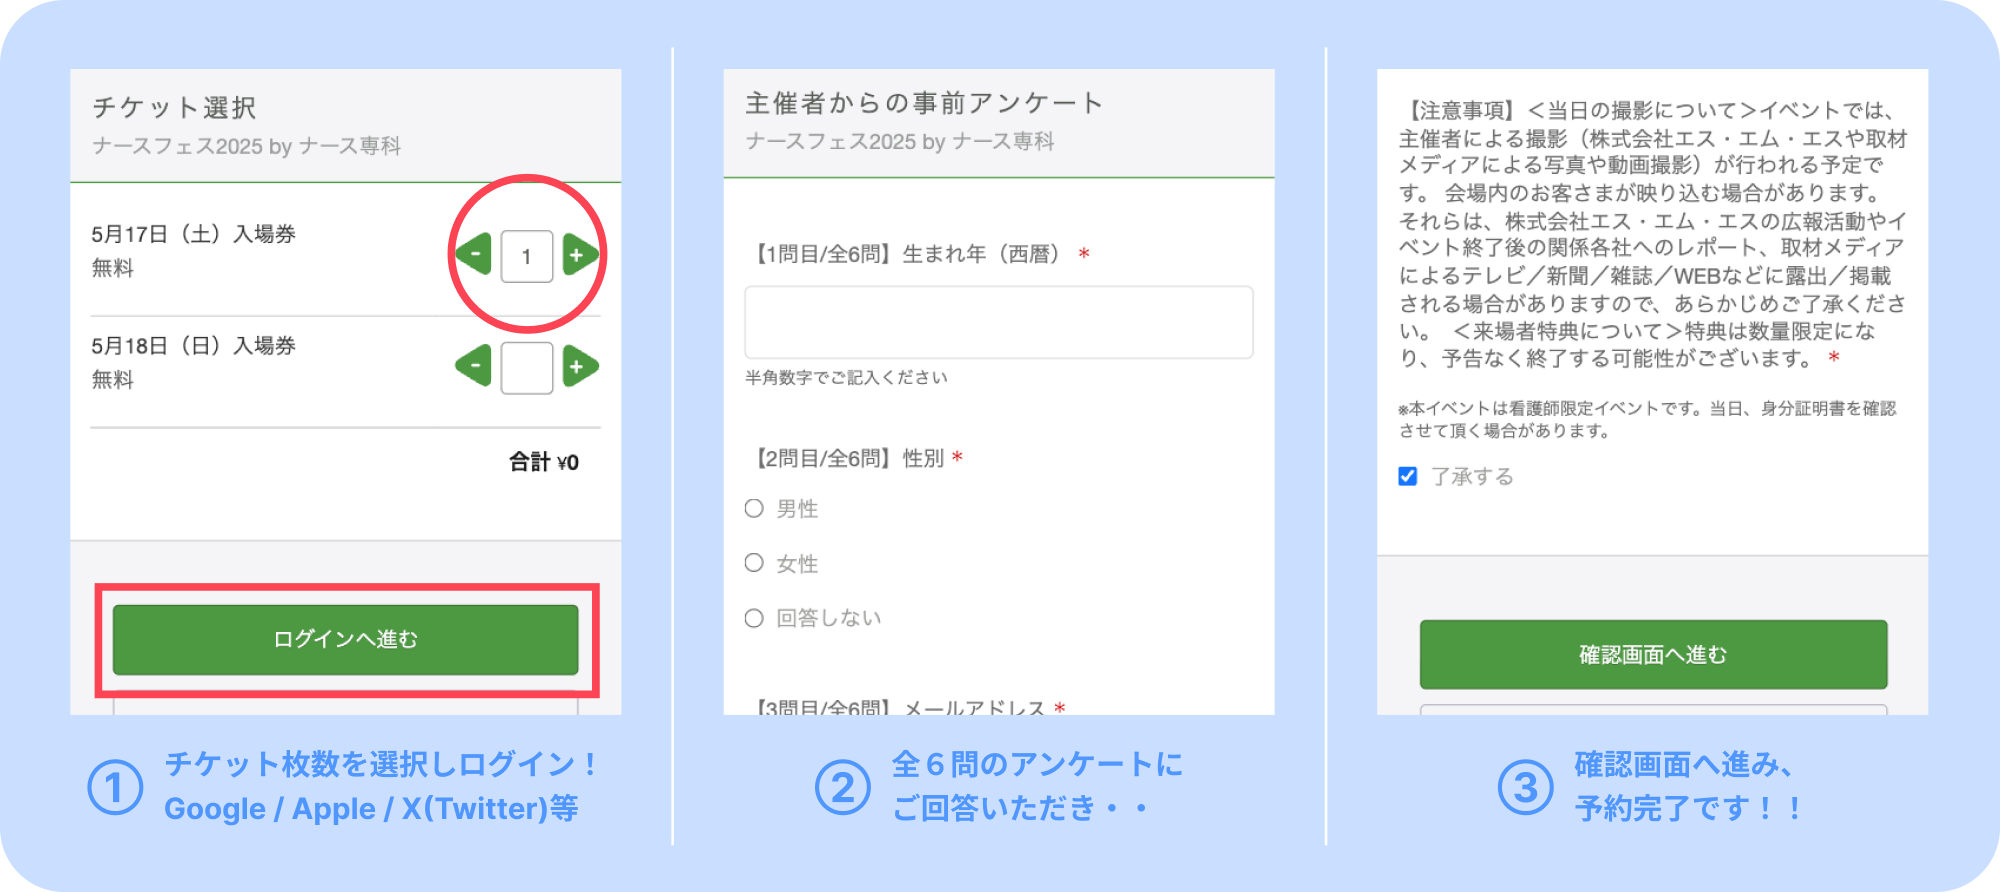Click the 合計 ¥0 total label
This screenshot has height=892, width=2000.
click(544, 462)
